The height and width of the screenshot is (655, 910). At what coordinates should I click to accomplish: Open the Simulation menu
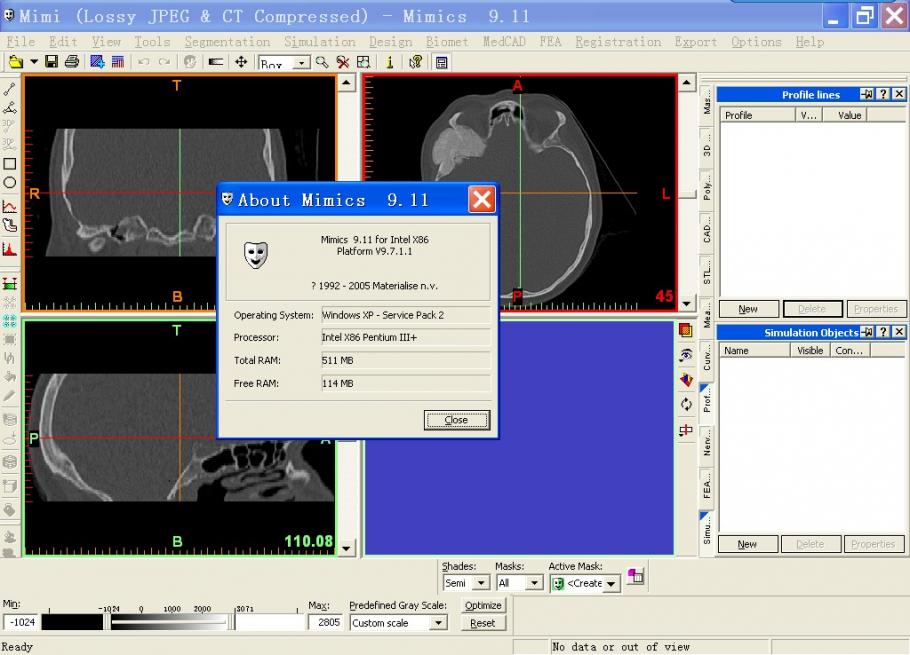(x=320, y=42)
